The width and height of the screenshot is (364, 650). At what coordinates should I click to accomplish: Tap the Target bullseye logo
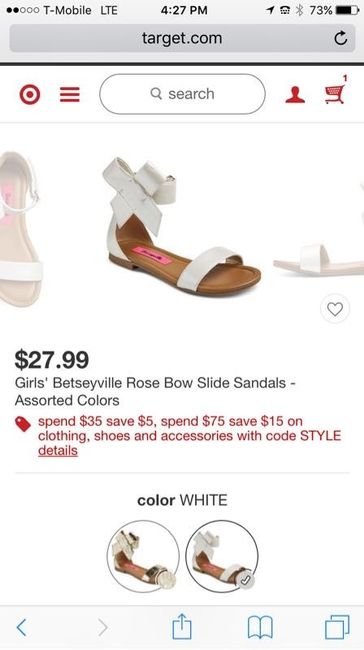(x=30, y=95)
